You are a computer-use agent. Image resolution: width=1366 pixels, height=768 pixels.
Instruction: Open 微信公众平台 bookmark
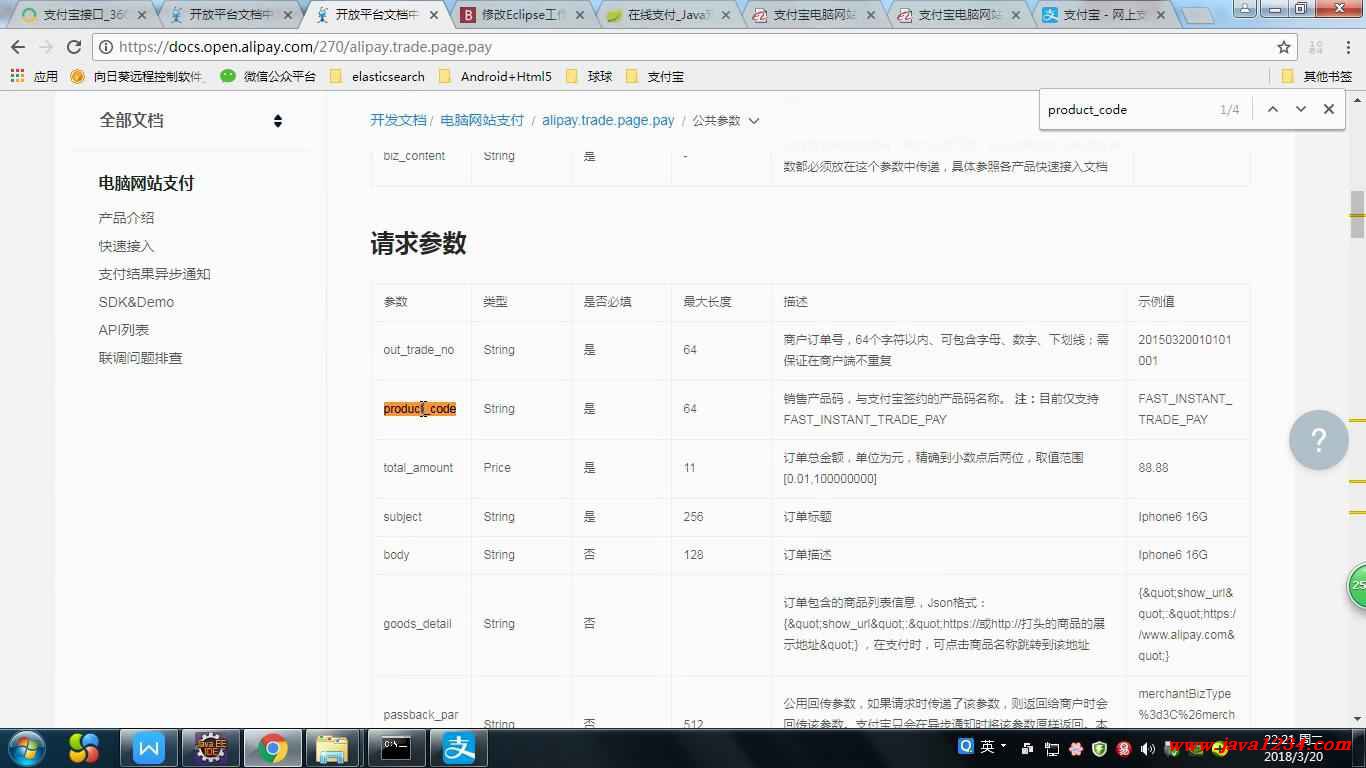coord(268,76)
